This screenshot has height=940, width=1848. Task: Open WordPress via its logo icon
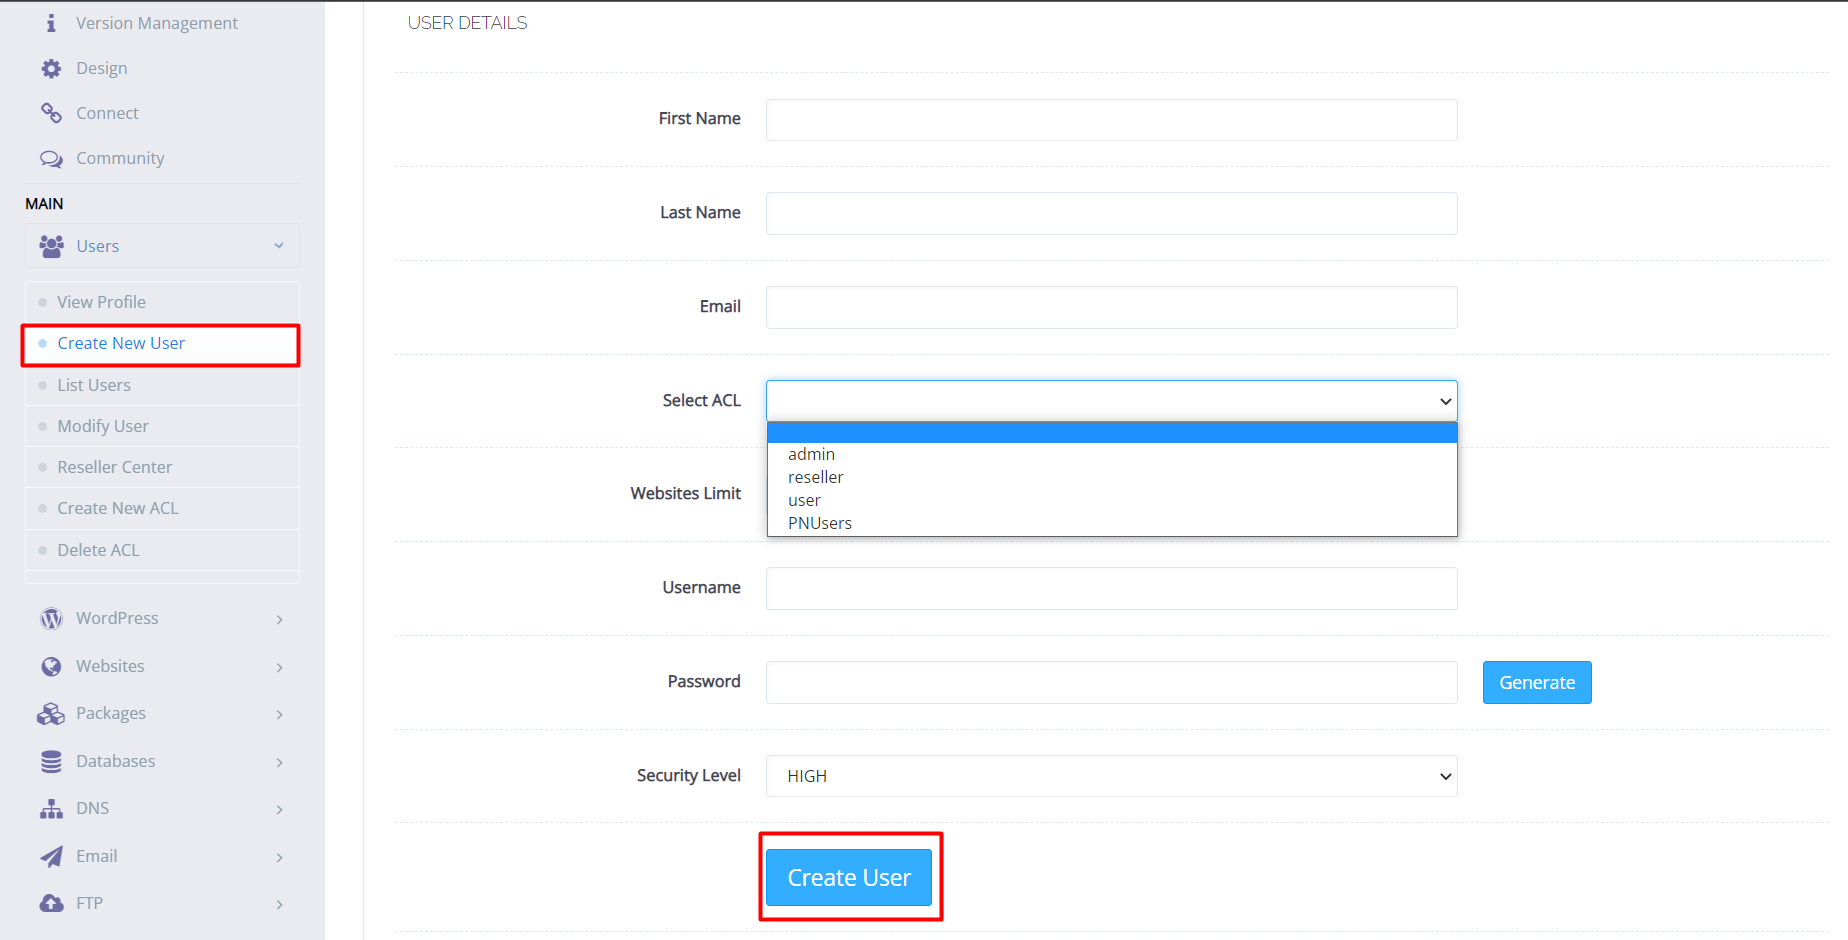pos(51,618)
